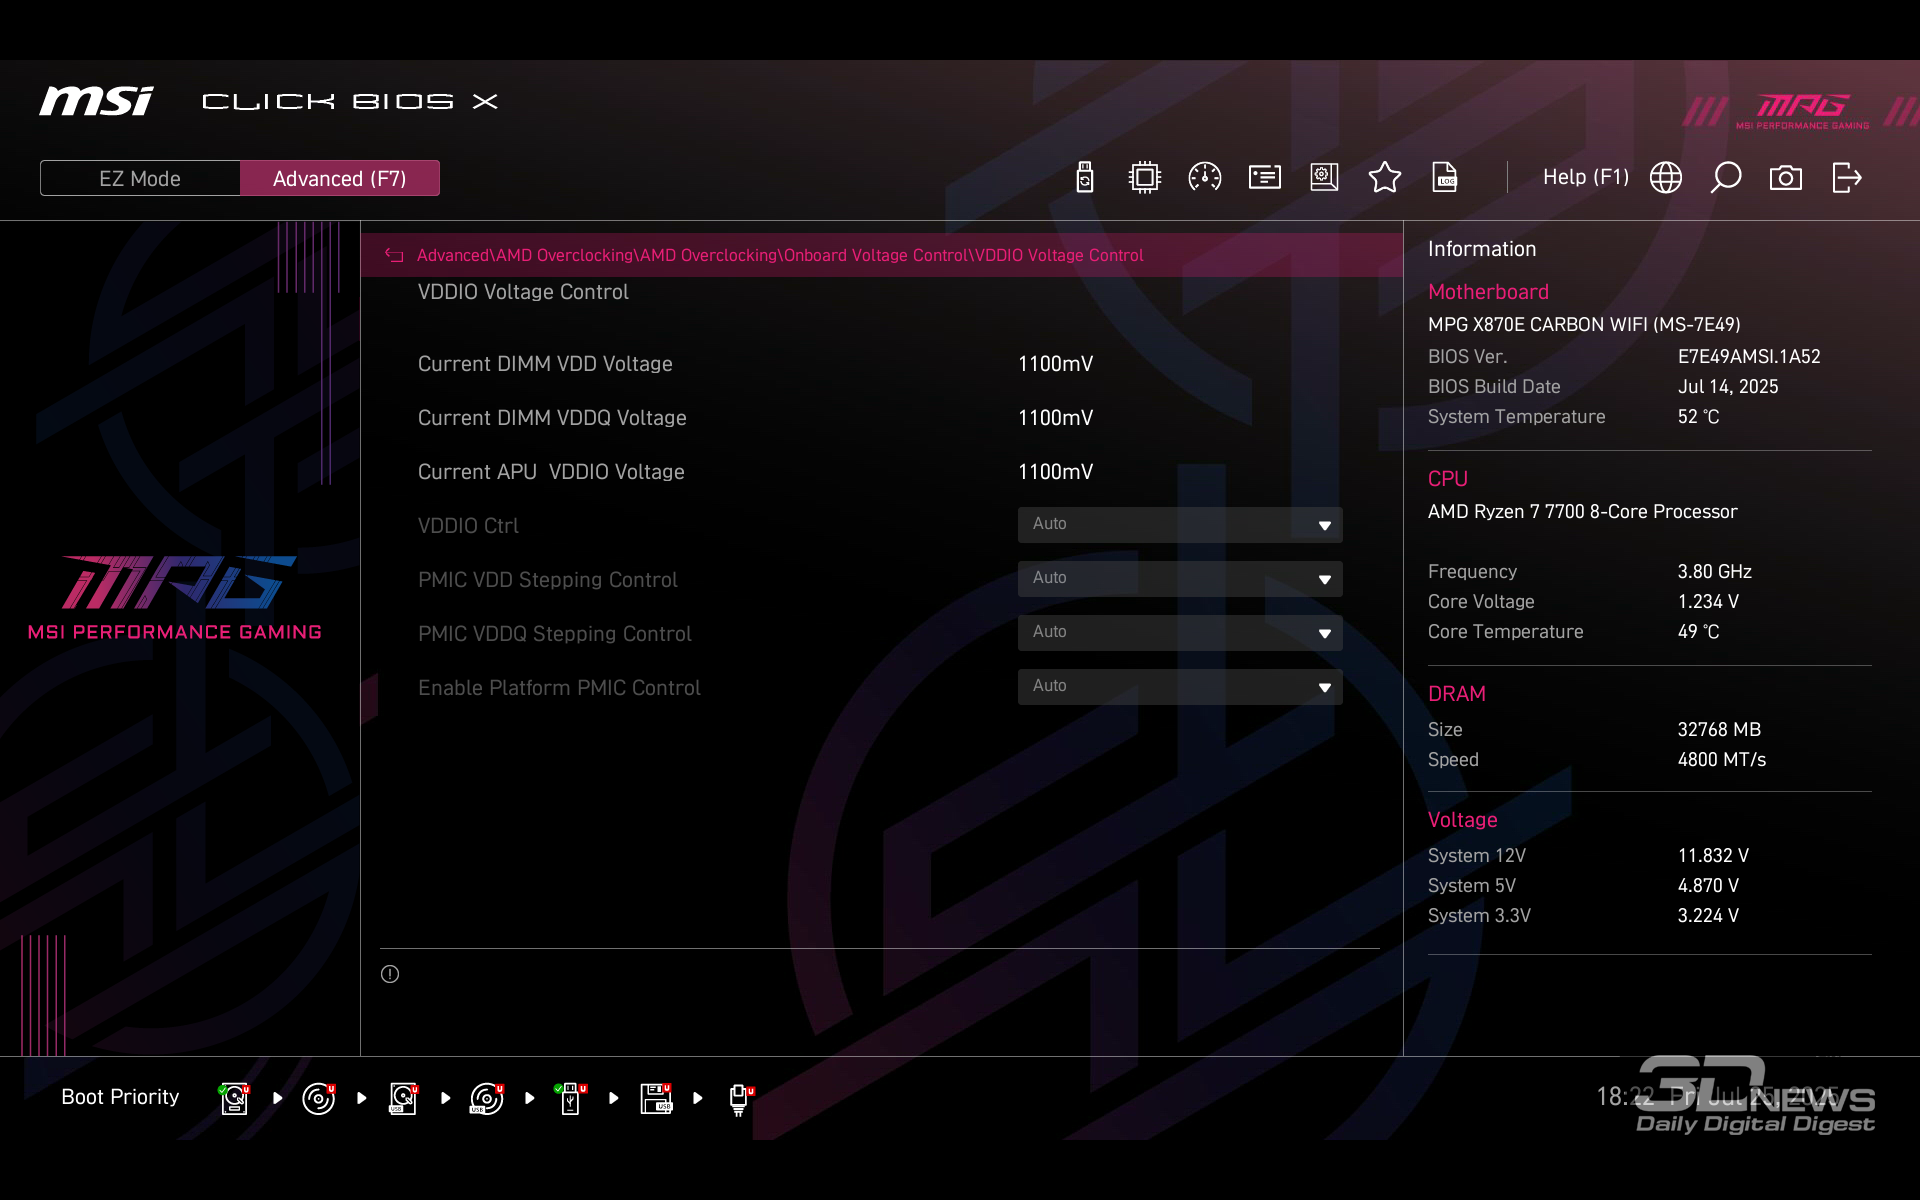
Task: Open the LOG file icon
Action: click(1445, 178)
